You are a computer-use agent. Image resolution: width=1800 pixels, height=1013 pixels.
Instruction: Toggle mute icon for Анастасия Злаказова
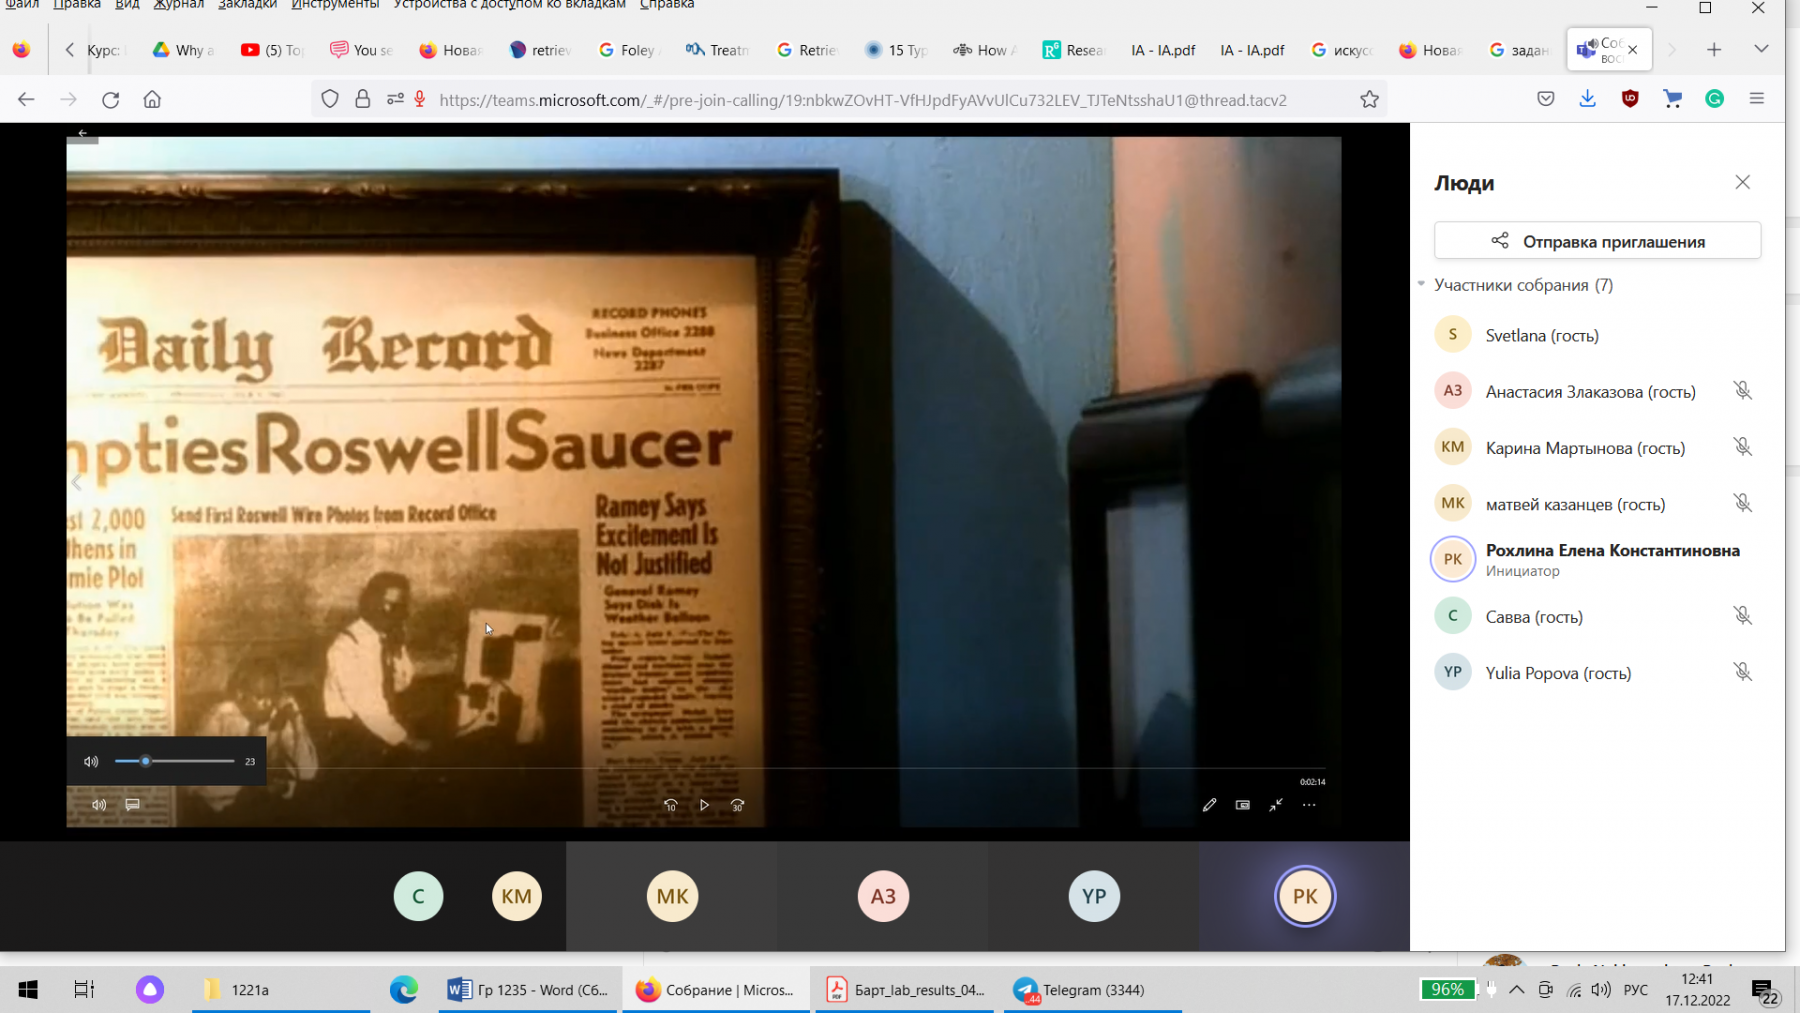[x=1743, y=390]
